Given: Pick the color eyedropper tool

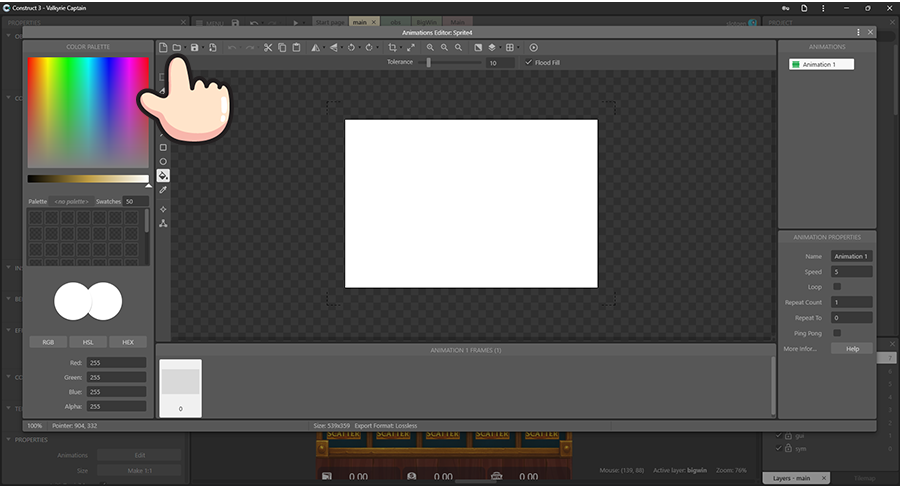Looking at the screenshot, I should click(163, 189).
